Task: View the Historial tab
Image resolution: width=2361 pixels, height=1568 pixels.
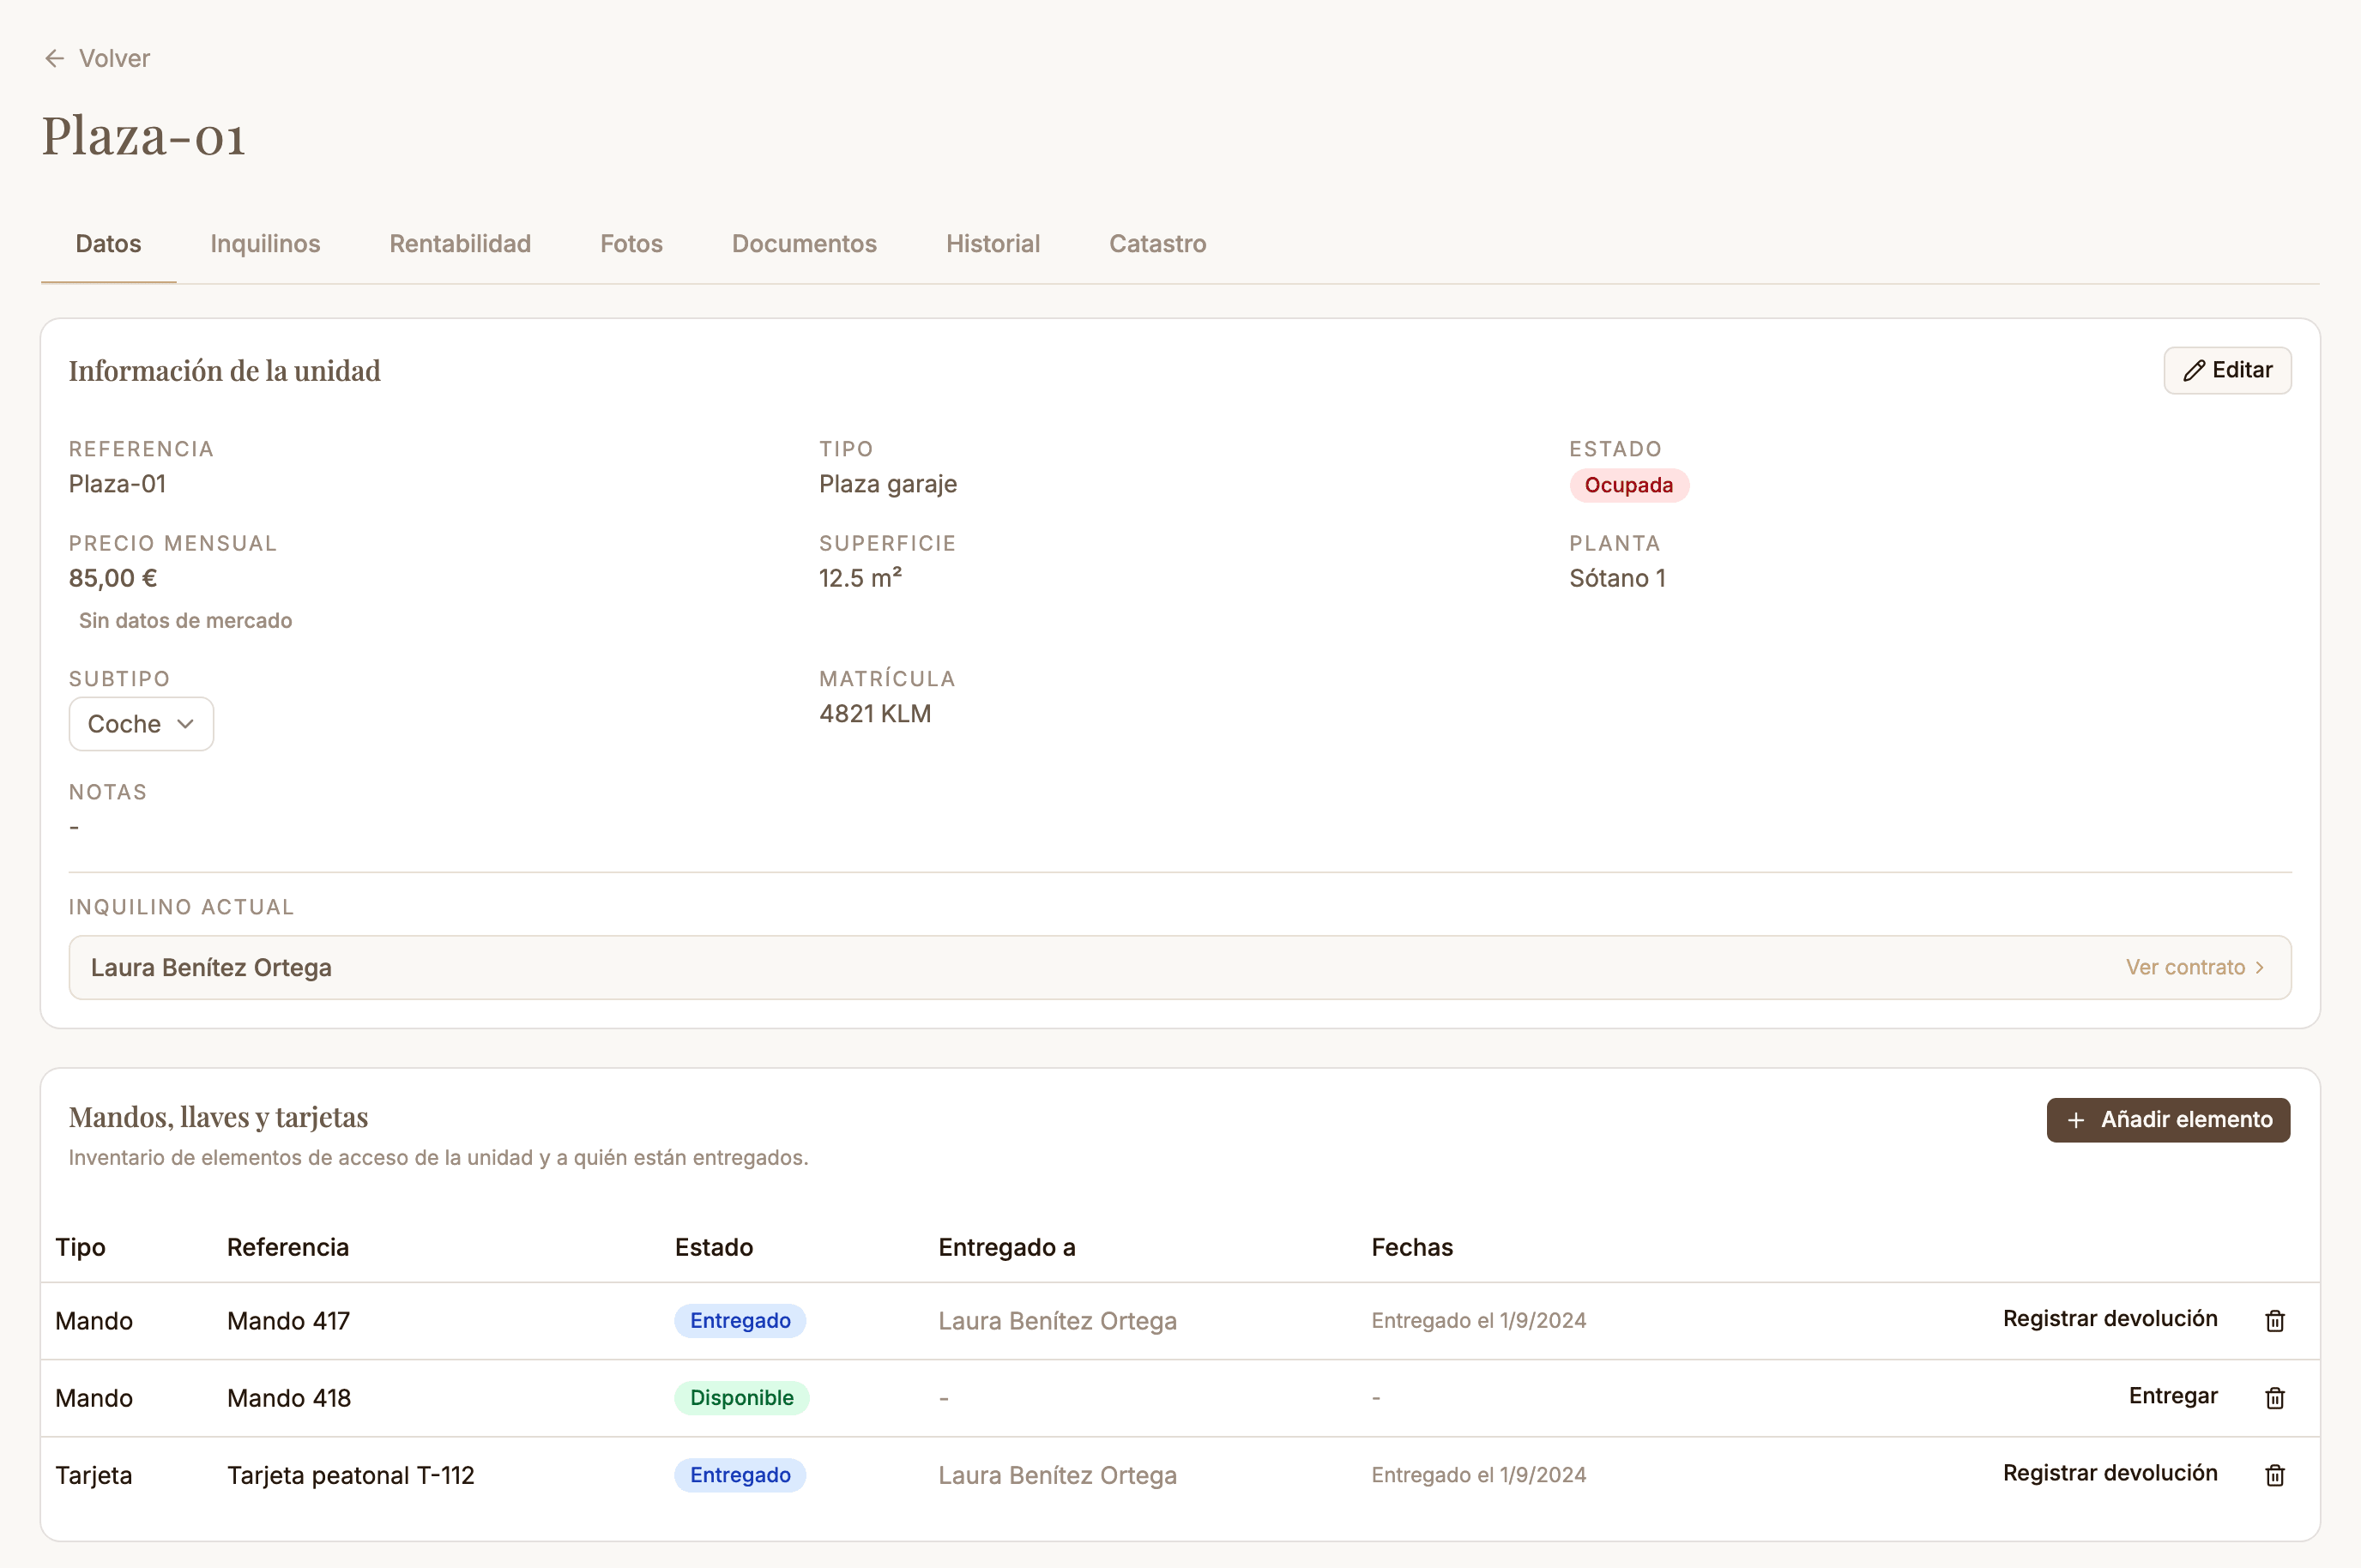Action: tap(993, 243)
